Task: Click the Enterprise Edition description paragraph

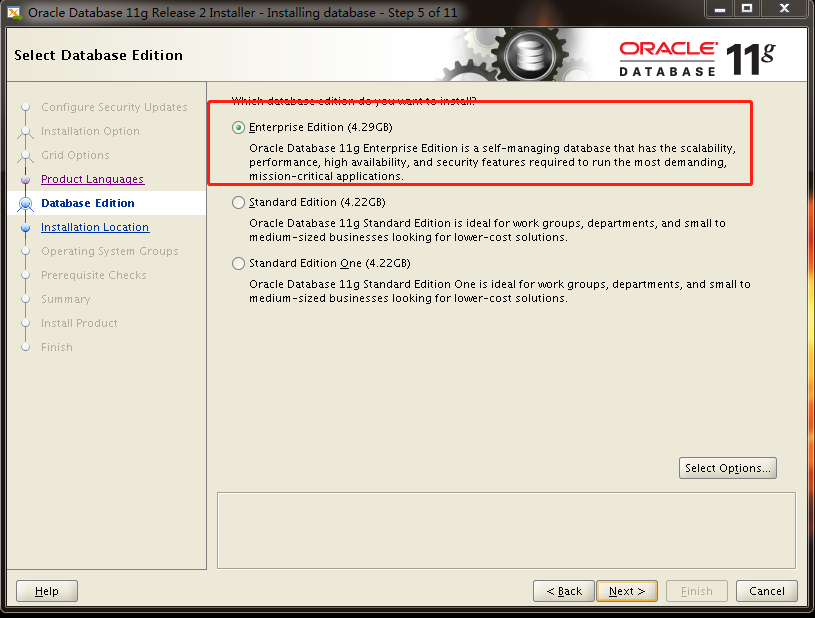Action: (x=492, y=162)
